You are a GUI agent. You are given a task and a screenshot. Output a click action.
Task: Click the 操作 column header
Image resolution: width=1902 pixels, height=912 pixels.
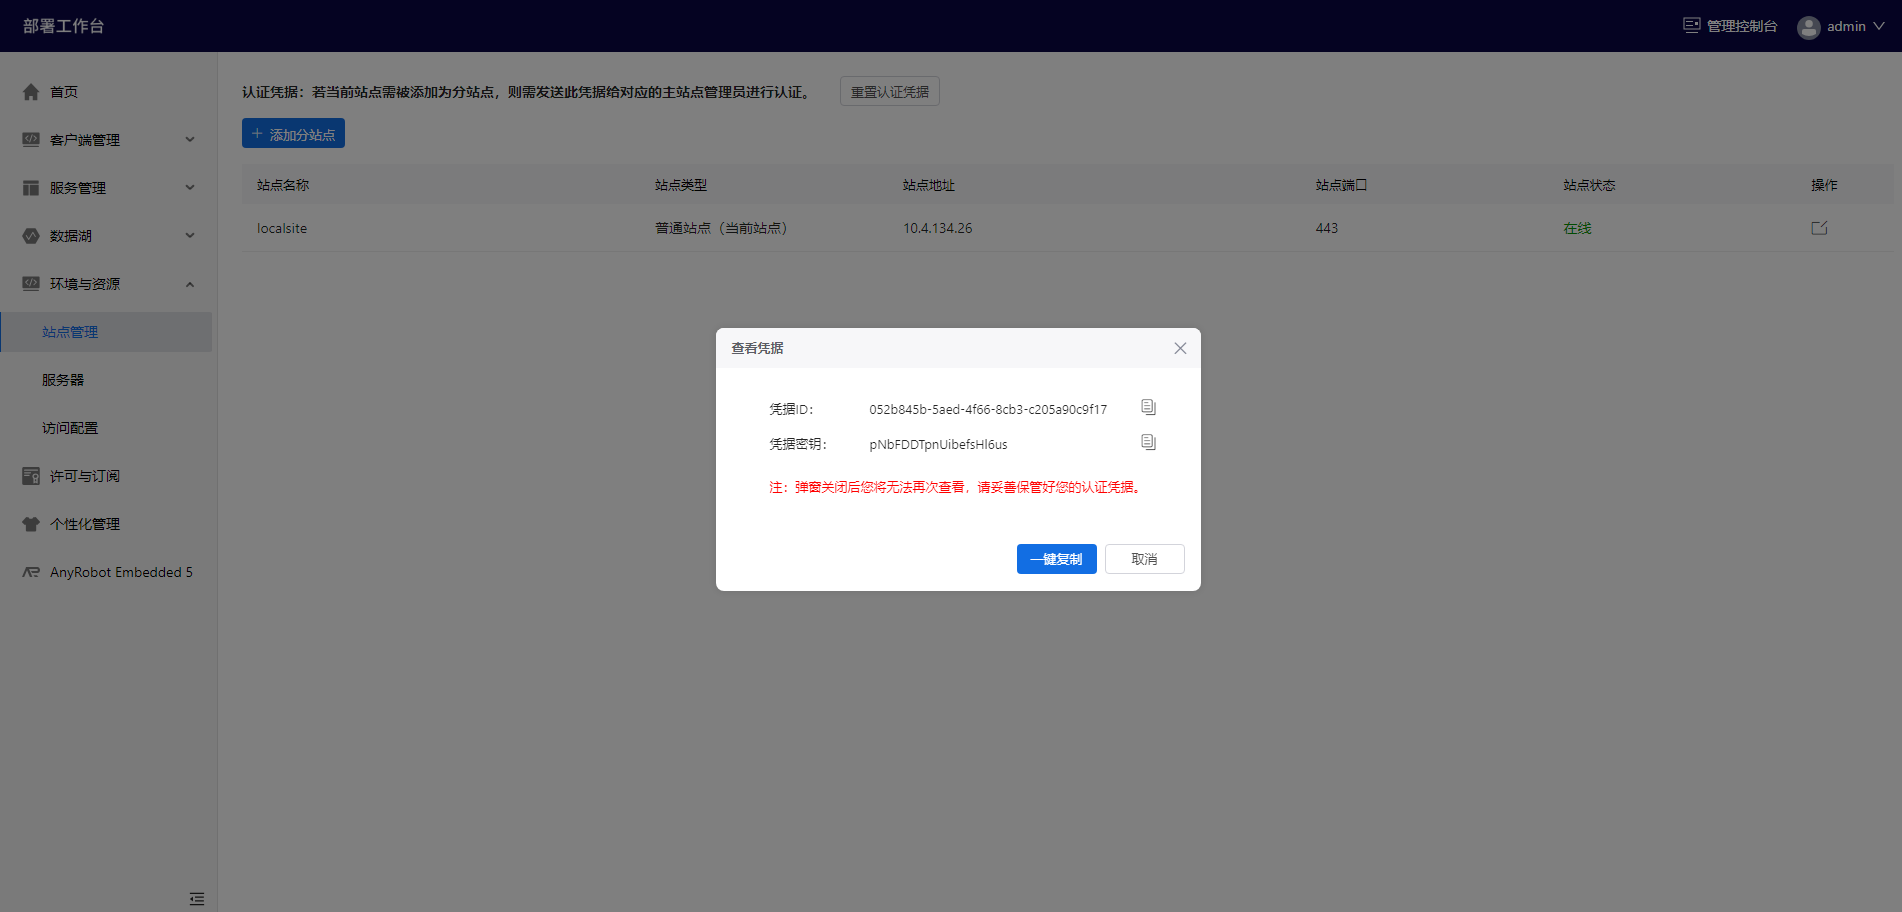point(1824,185)
